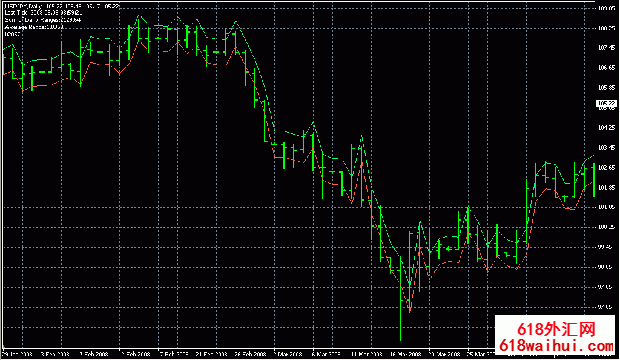
Task: Click the 106.65 price axis label
Action: (x=607, y=68)
